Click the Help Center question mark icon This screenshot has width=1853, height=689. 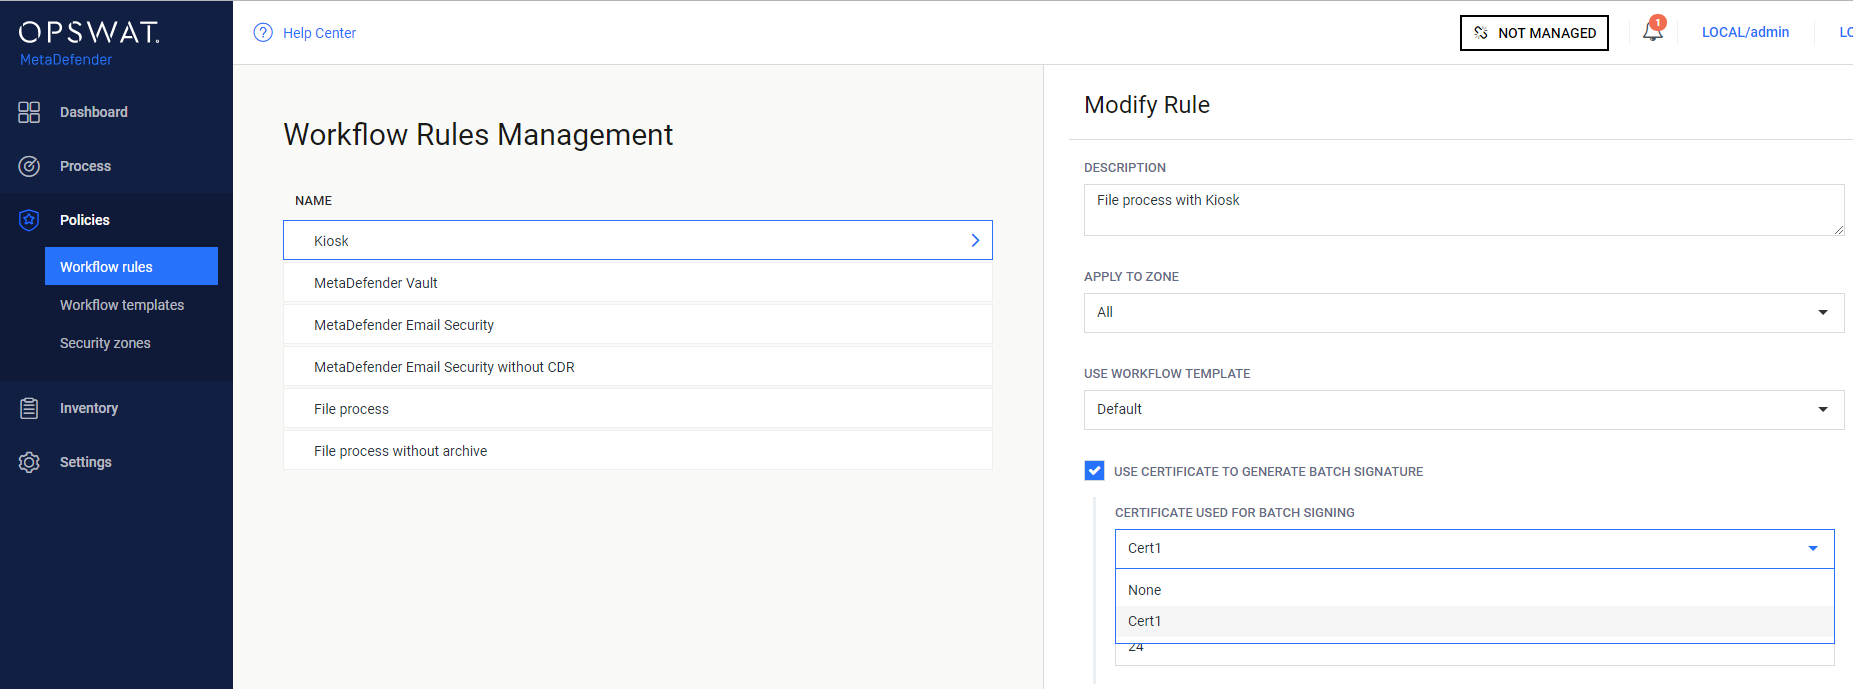[263, 32]
